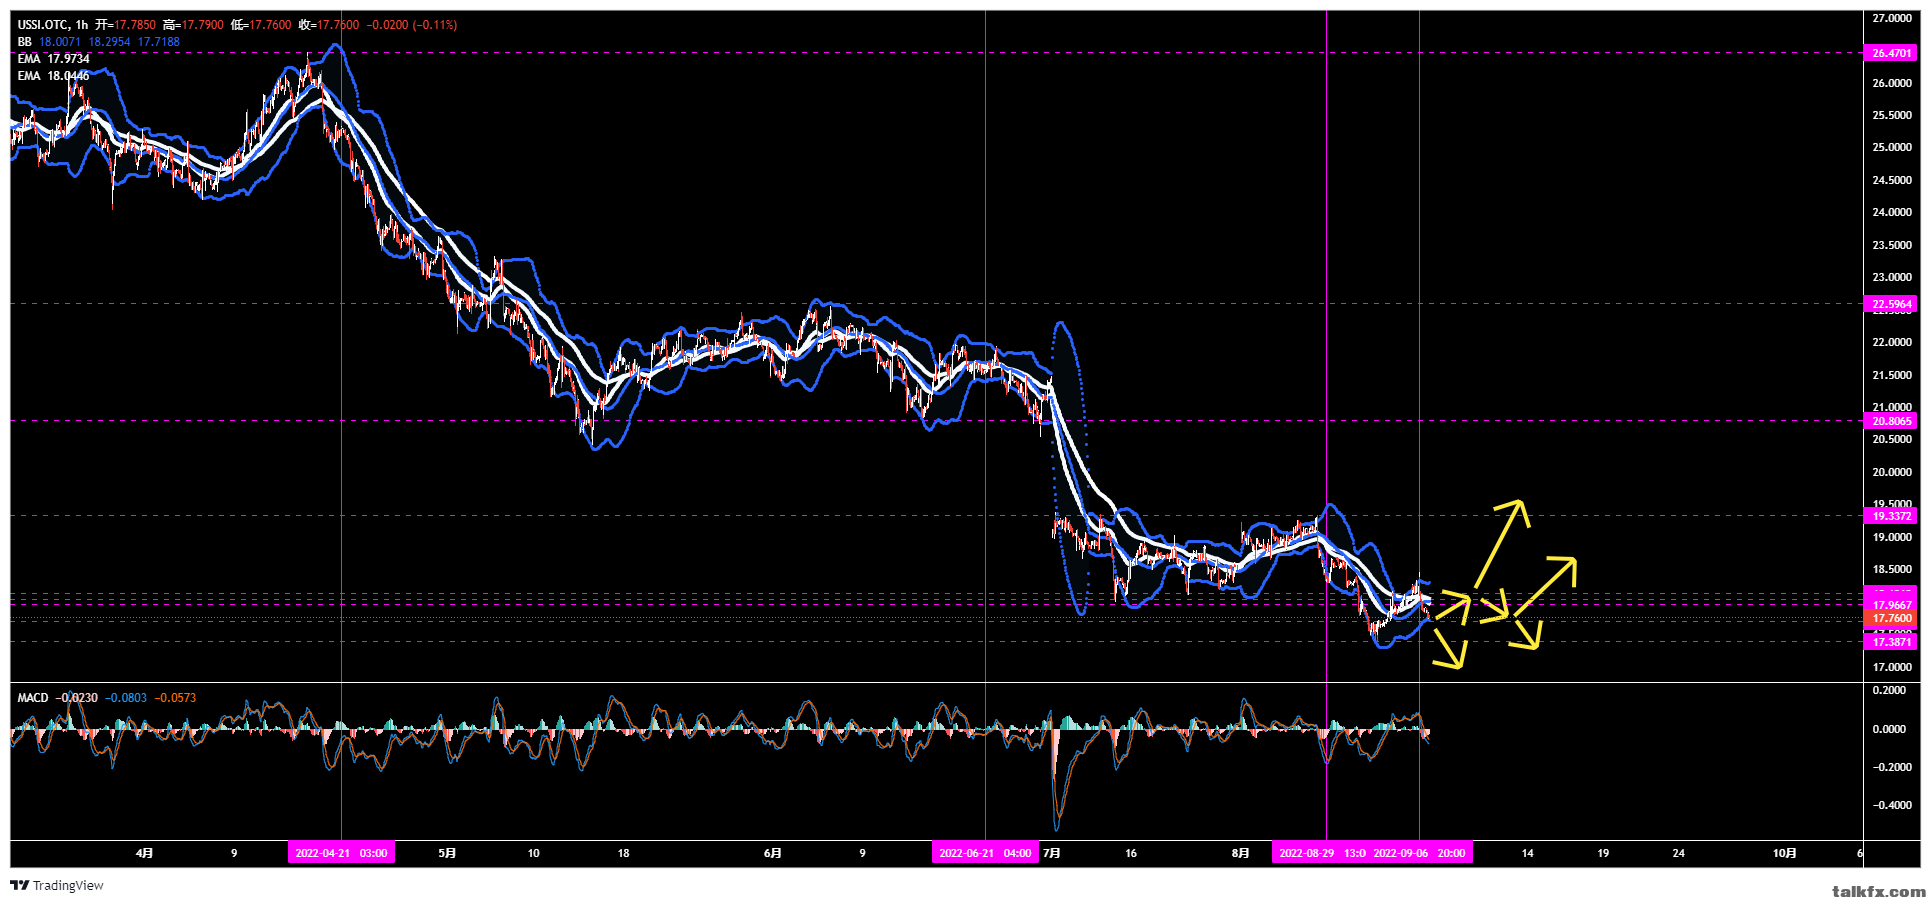Click the 24.0000 tick on price axis
The height and width of the screenshot is (903, 1931).
pyautogui.click(x=1892, y=212)
